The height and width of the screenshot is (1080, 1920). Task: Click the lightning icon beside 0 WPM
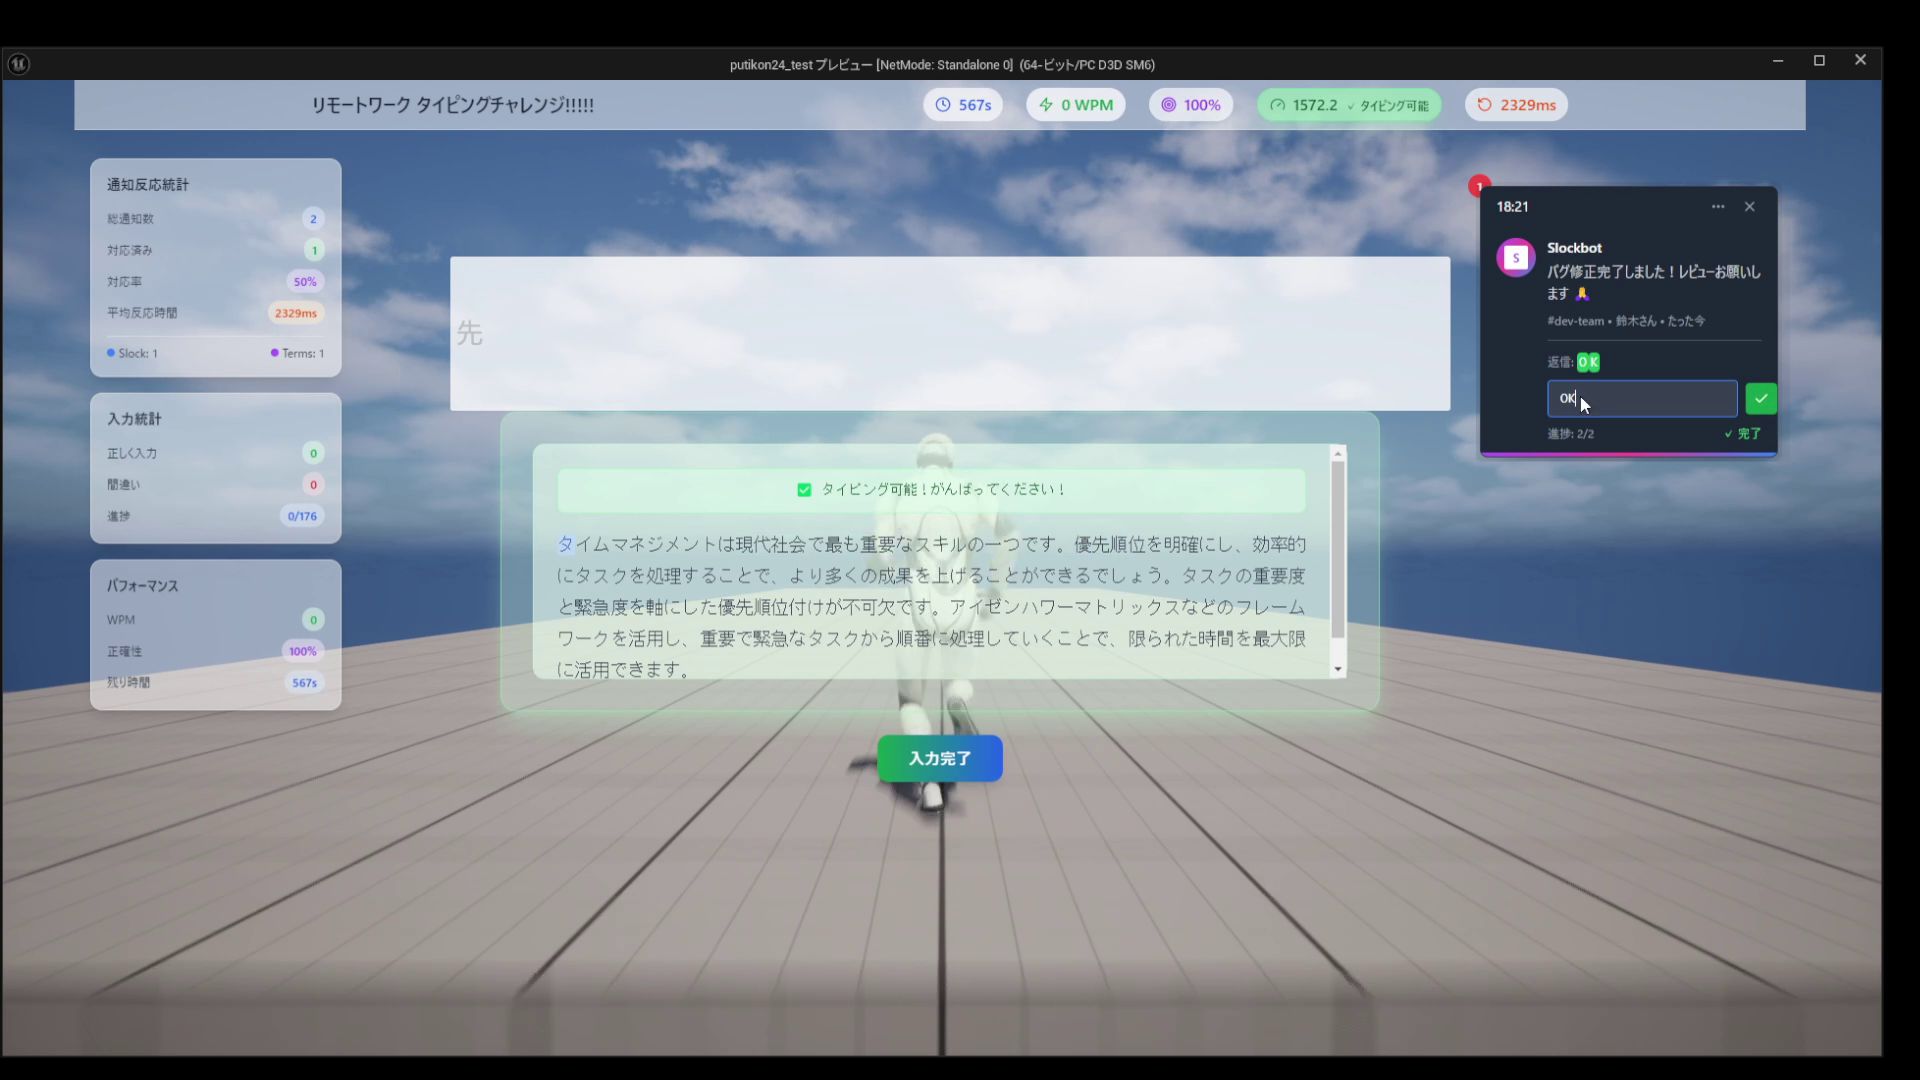coord(1046,105)
